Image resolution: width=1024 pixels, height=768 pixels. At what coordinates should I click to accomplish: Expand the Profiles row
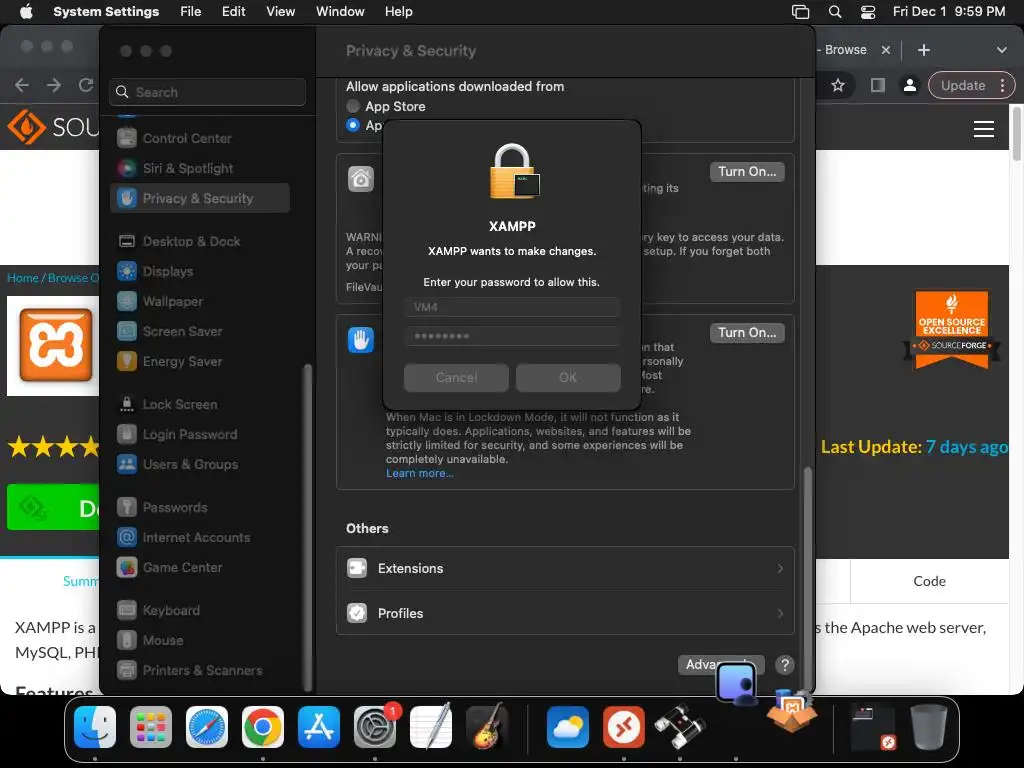(x=565, y=613)
